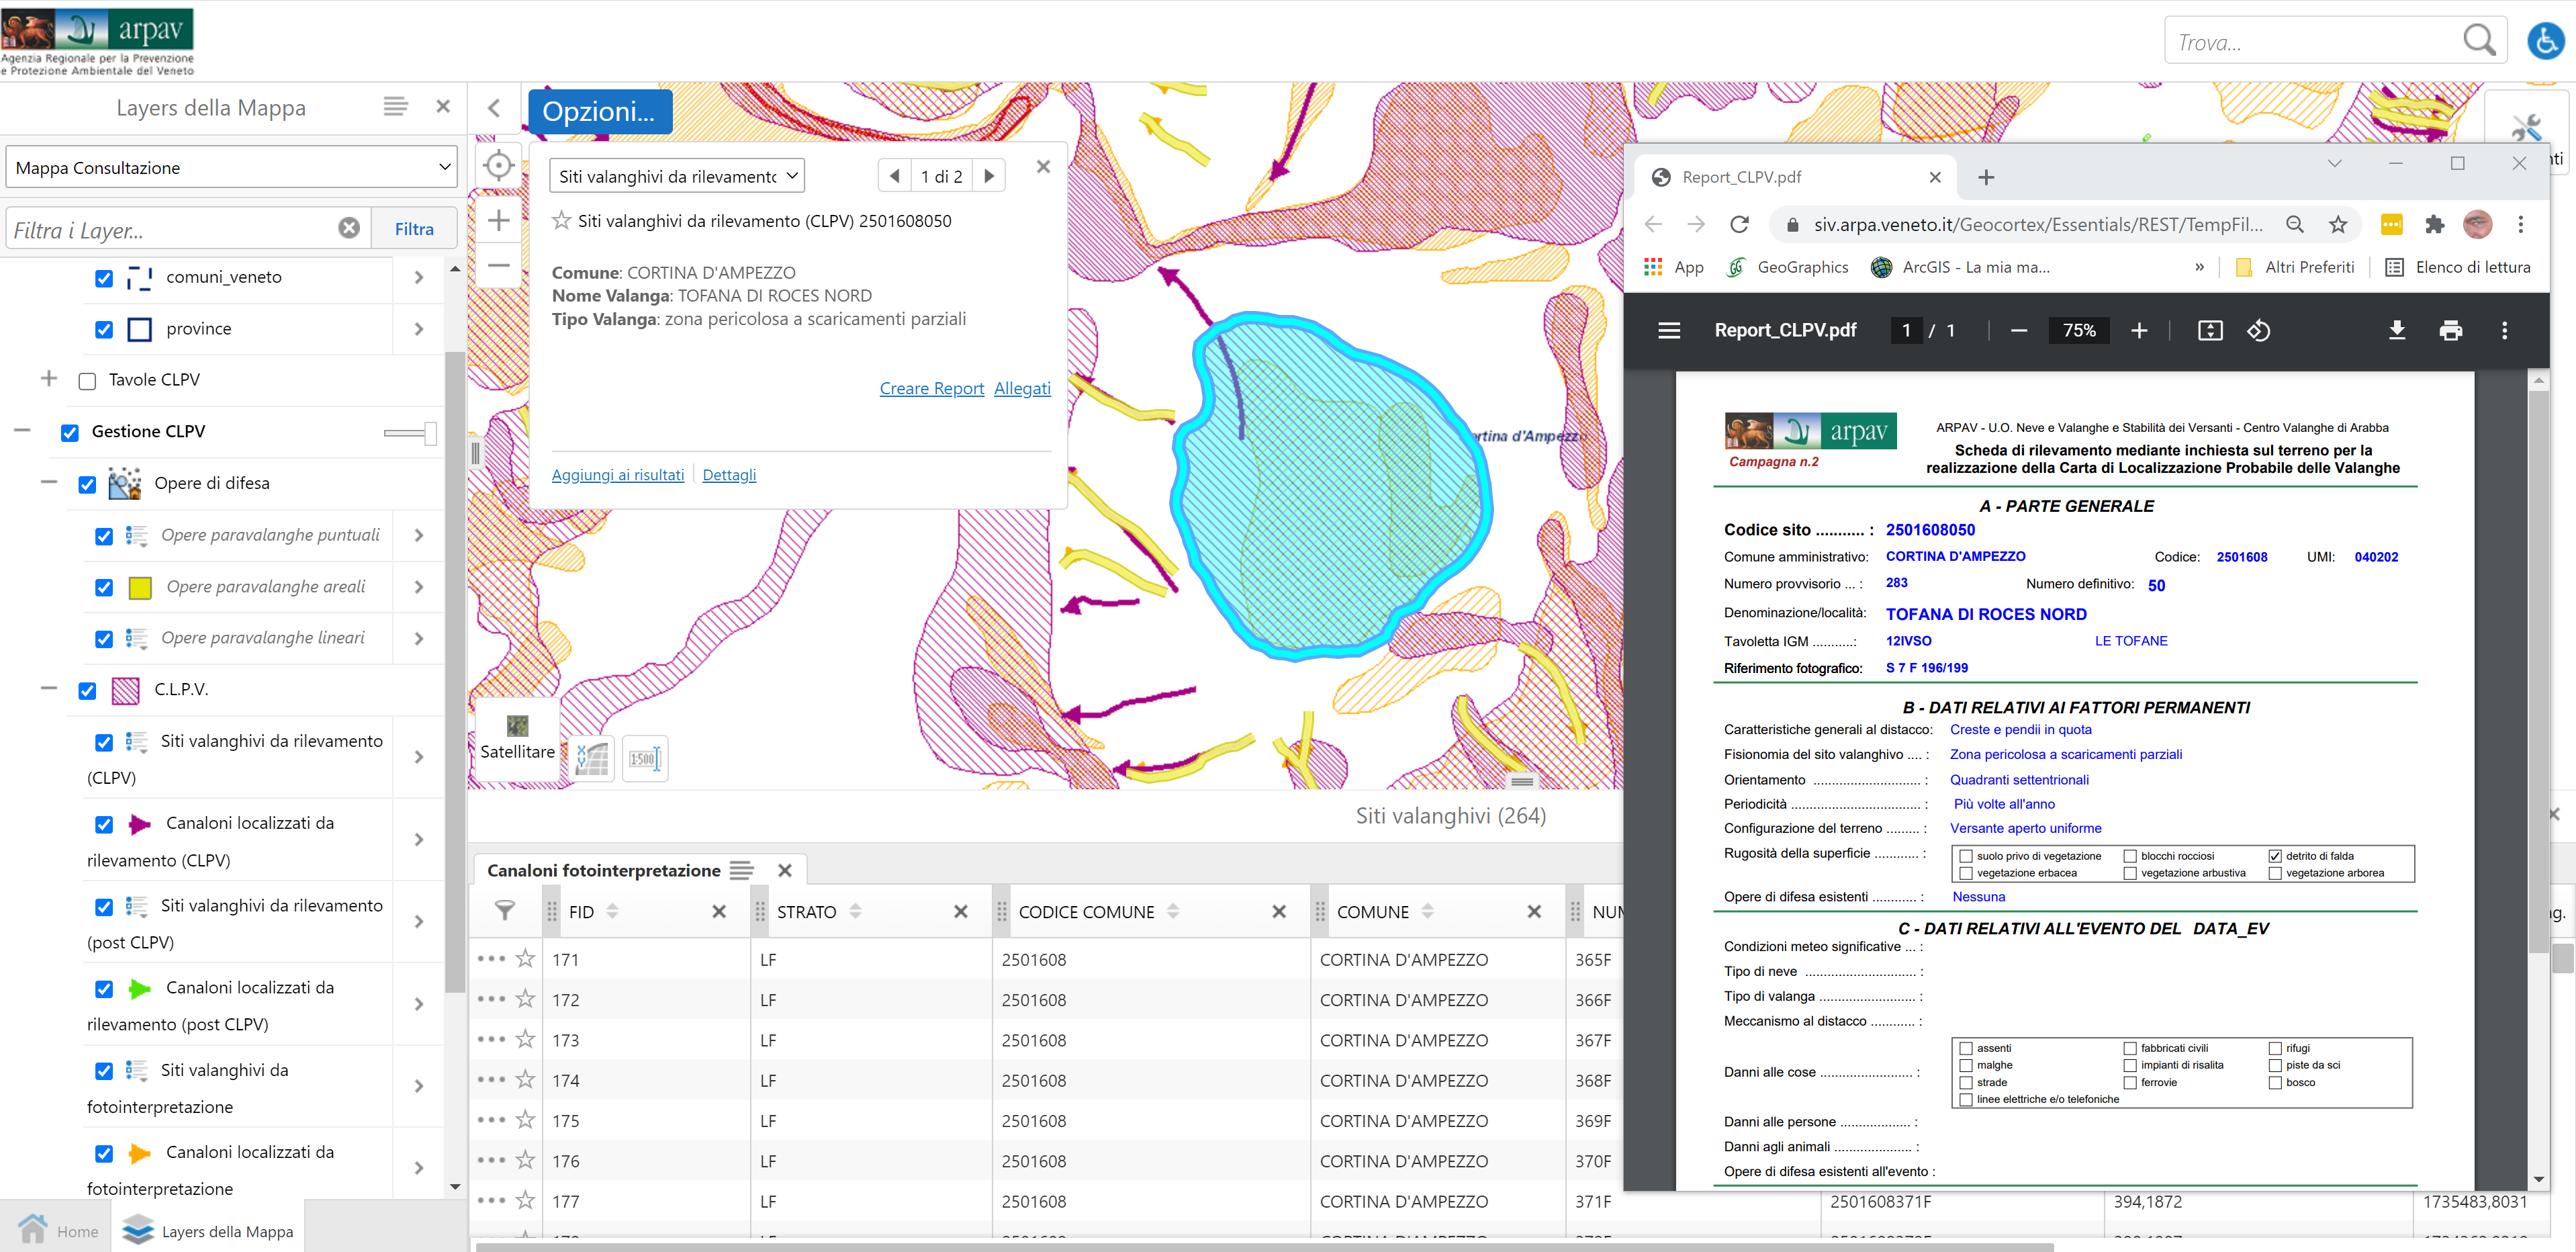The height and width of the screenshot is (1252, 2576).
Task: Open Chrome tab search chevron dropdown
Action: tap(2334, 163)
